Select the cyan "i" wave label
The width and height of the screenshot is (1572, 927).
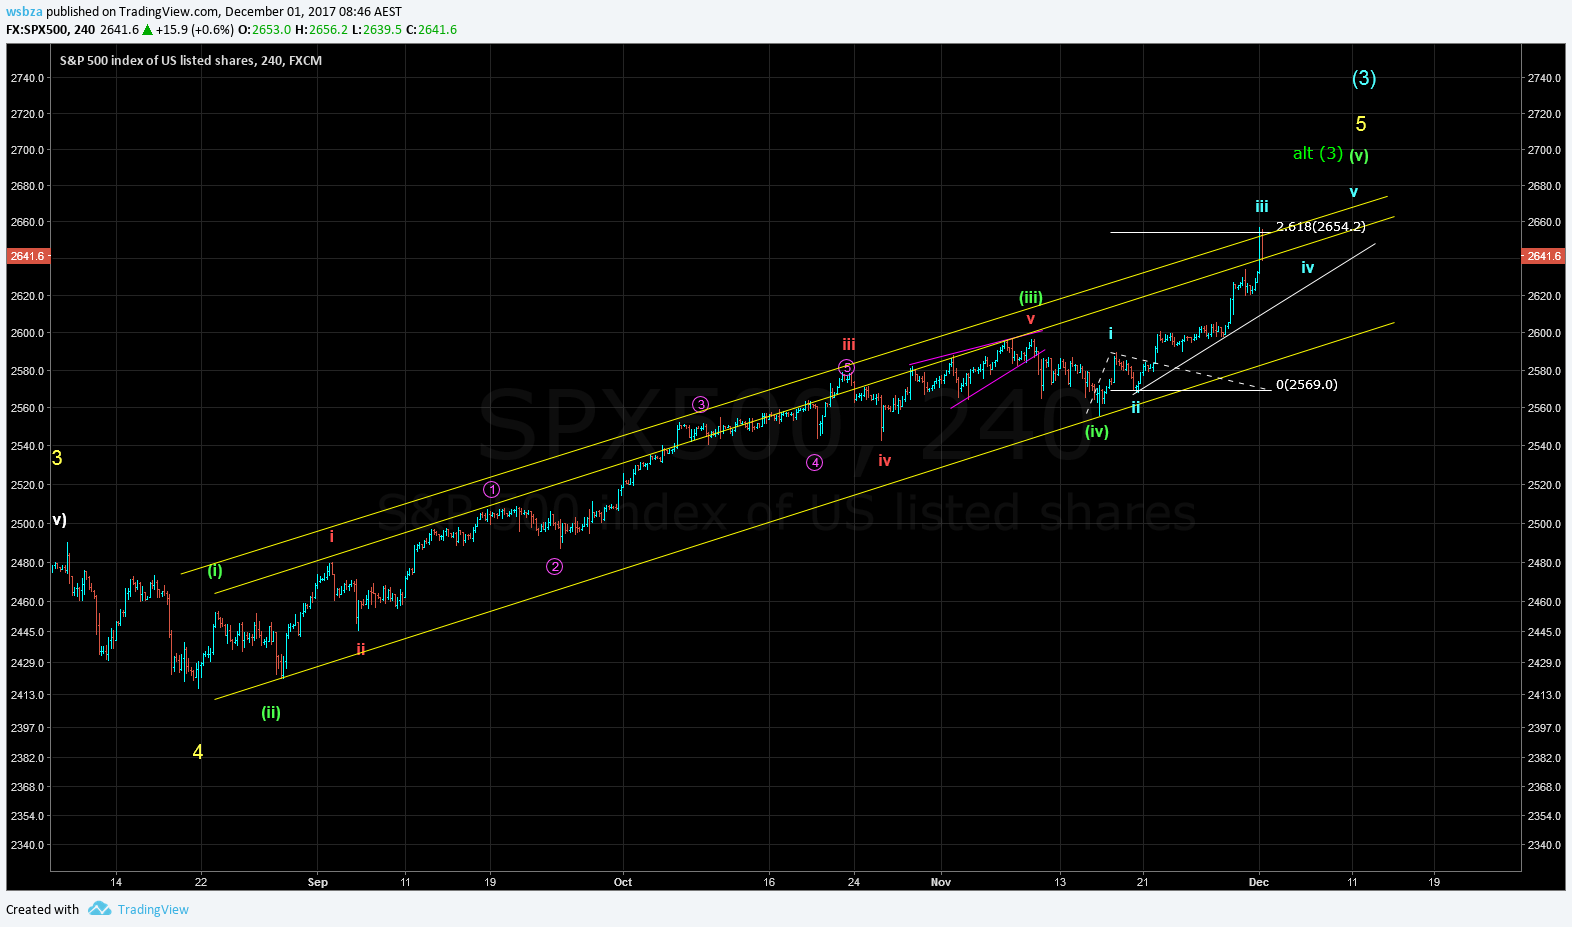(1110, 333)
